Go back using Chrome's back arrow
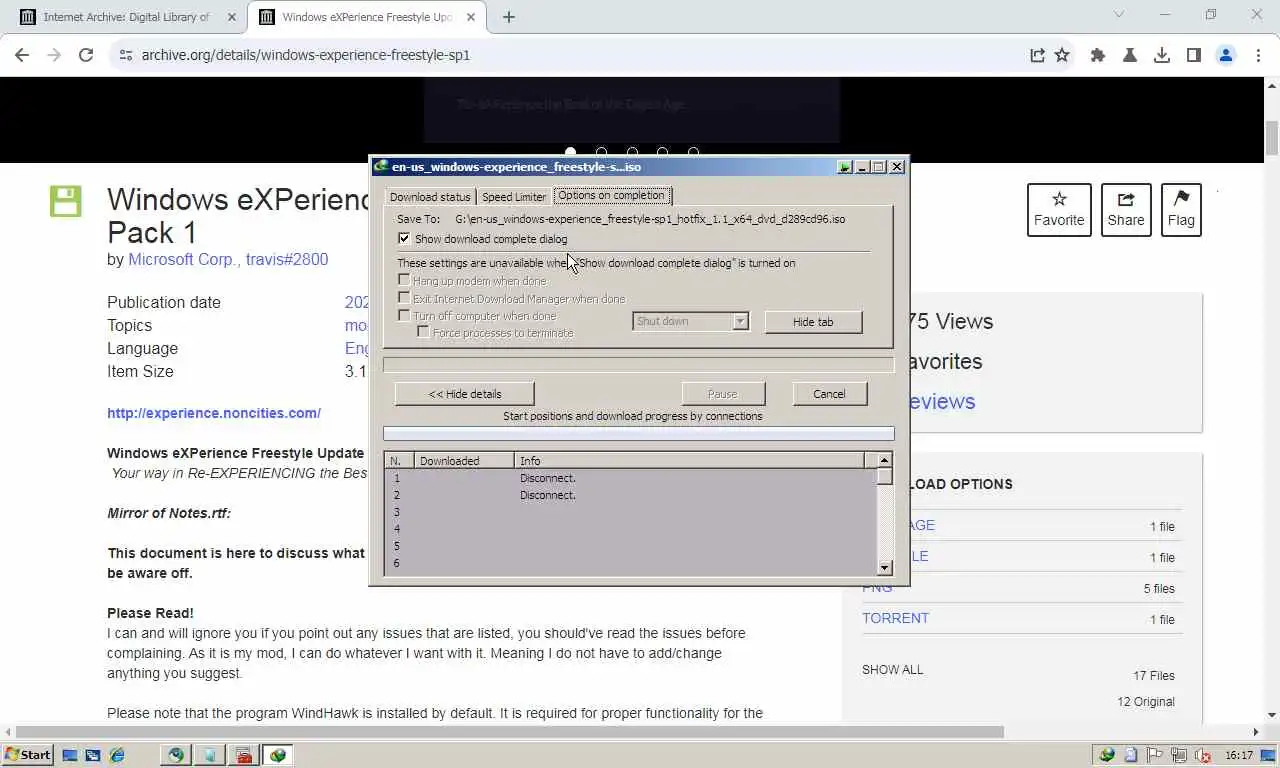 pyautogui.click(x=22, y=55)
